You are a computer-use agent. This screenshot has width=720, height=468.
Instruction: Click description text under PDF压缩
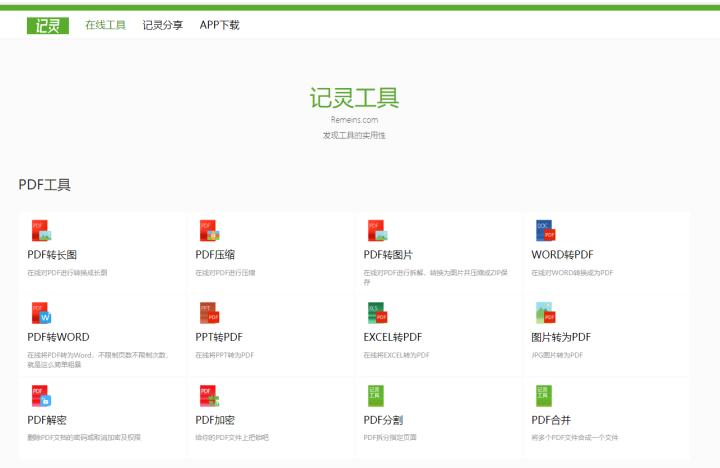(x=225, y=272)
